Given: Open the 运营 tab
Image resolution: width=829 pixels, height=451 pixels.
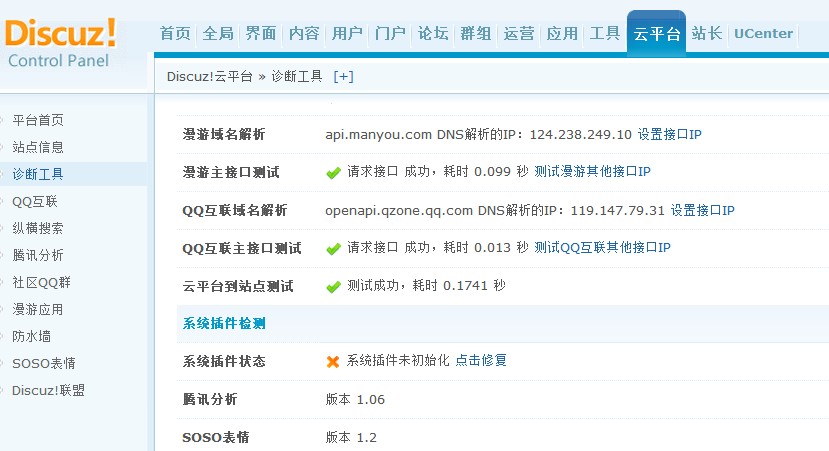Looking at the screenshot, I should click(519, 34).
